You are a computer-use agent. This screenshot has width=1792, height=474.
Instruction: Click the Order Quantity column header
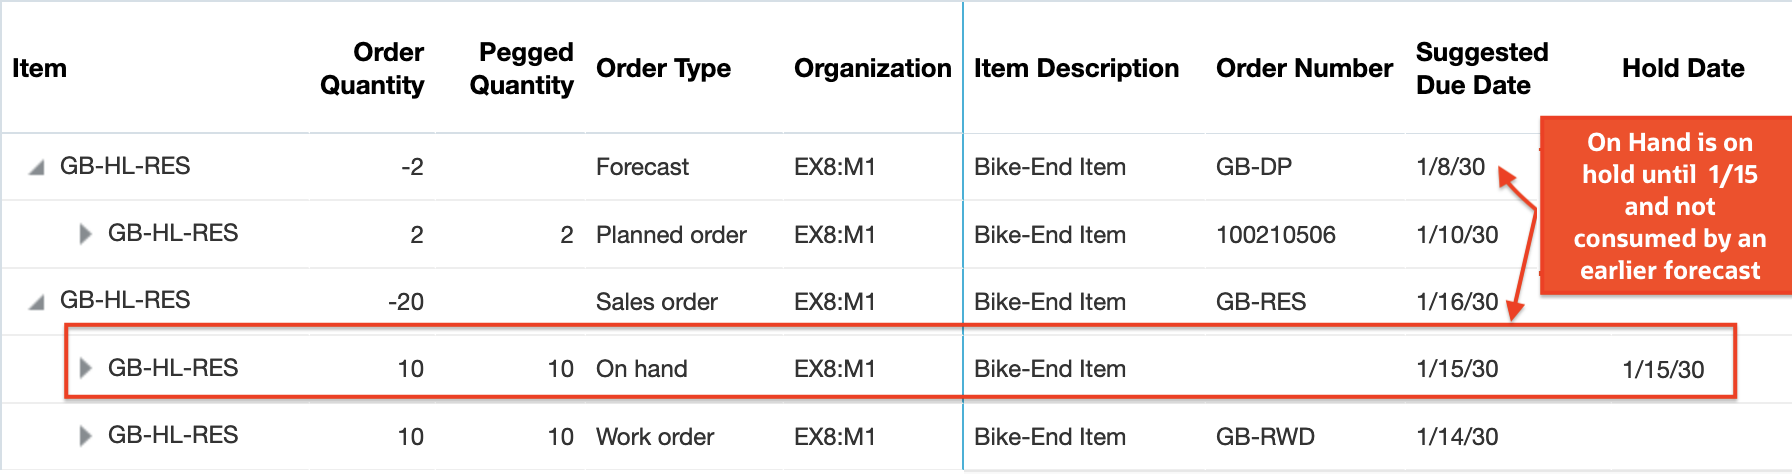[372, 68]
